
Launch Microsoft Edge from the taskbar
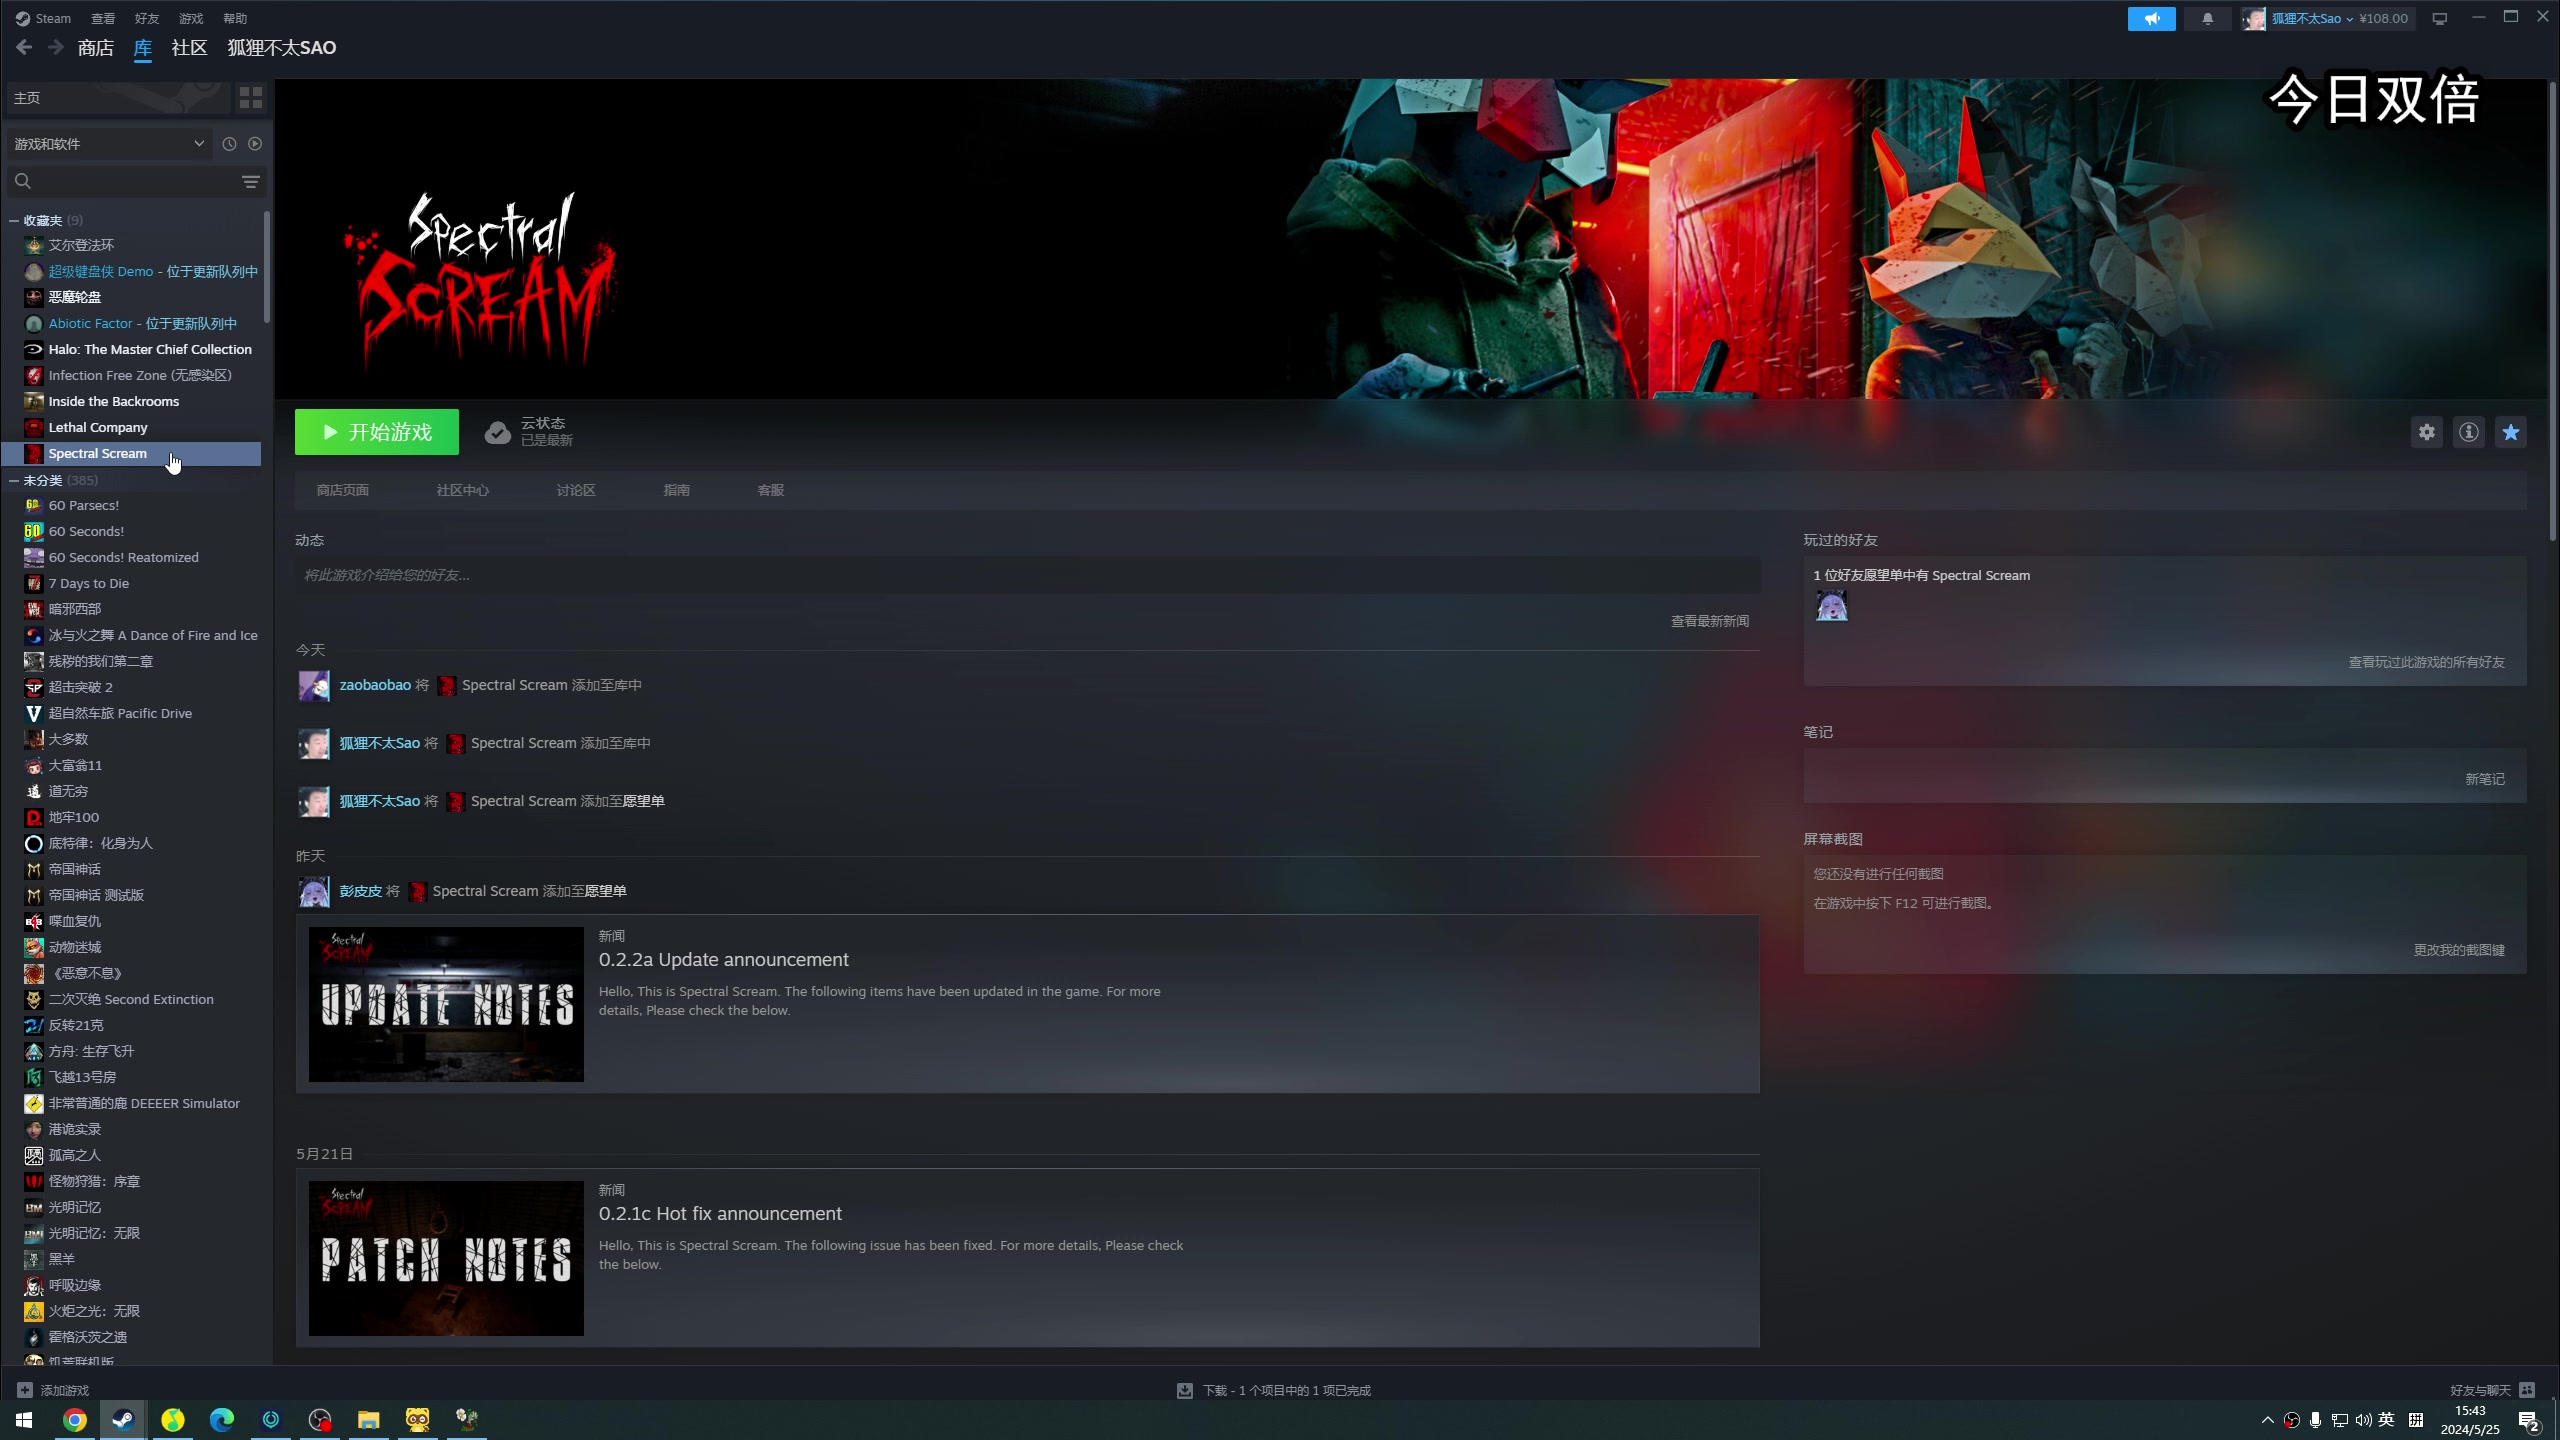coord(221,1420)
